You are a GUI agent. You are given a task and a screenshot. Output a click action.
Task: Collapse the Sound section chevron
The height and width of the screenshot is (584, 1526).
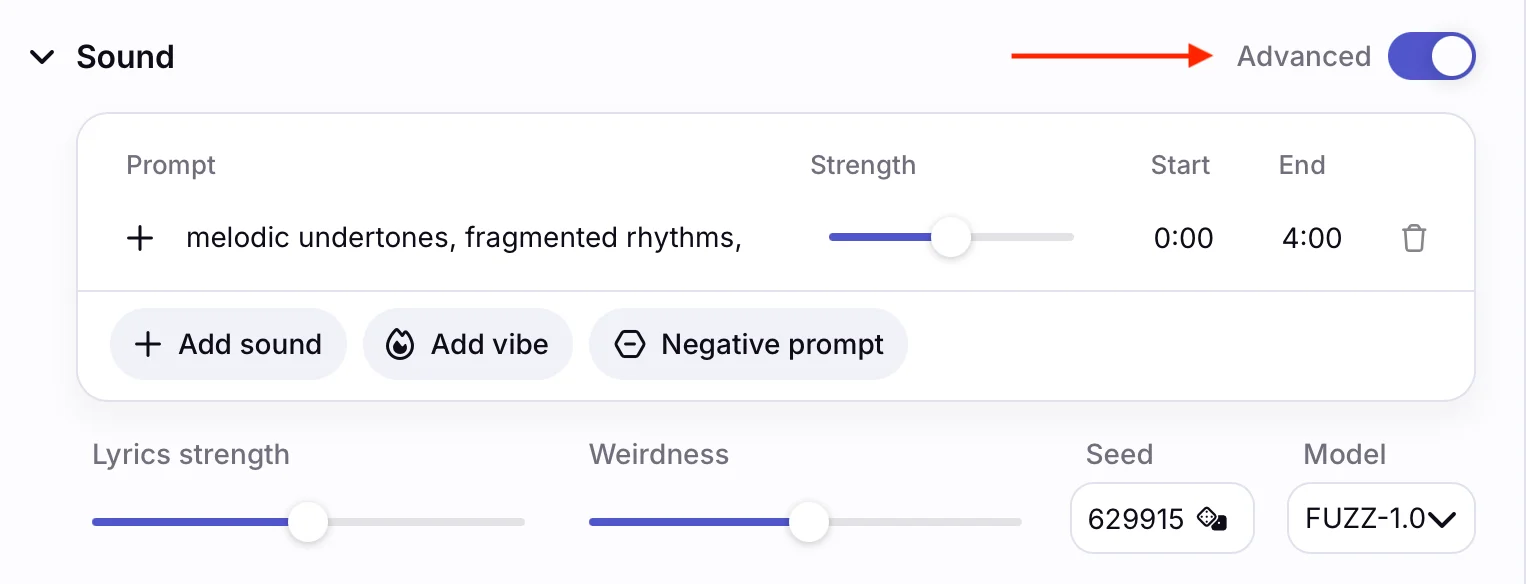pyautogui.click(x=42, y=57)
